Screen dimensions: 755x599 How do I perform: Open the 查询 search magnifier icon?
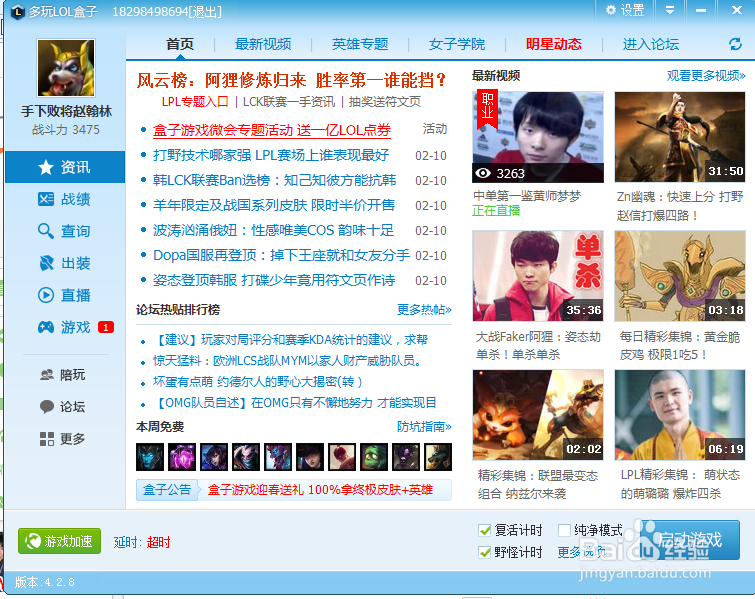point(46,231)
